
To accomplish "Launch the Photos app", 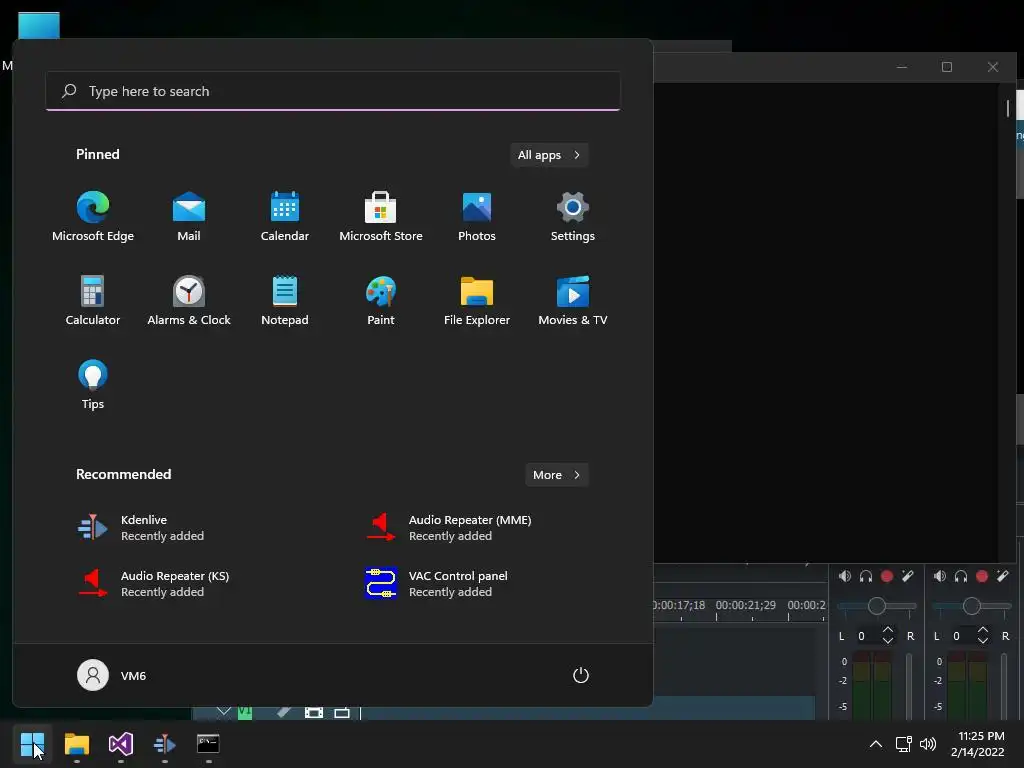I will pos(477,217).
